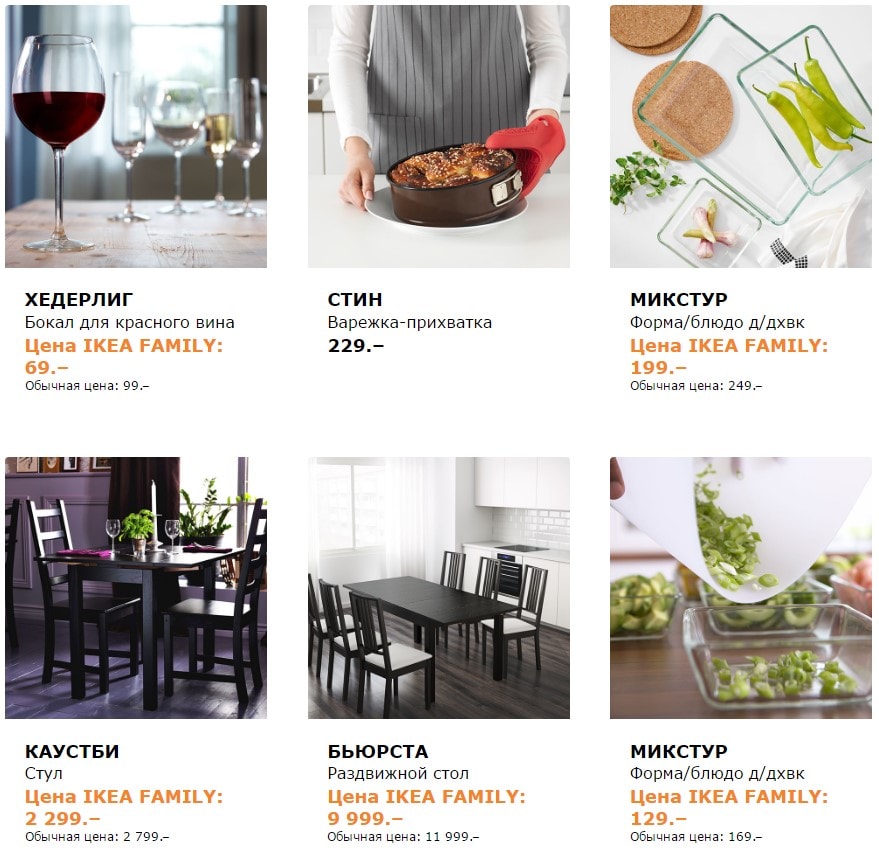Viewport: 879px width, 853px height.
Task: Click the regular price 2 799.– text
Action: point(97,837)
